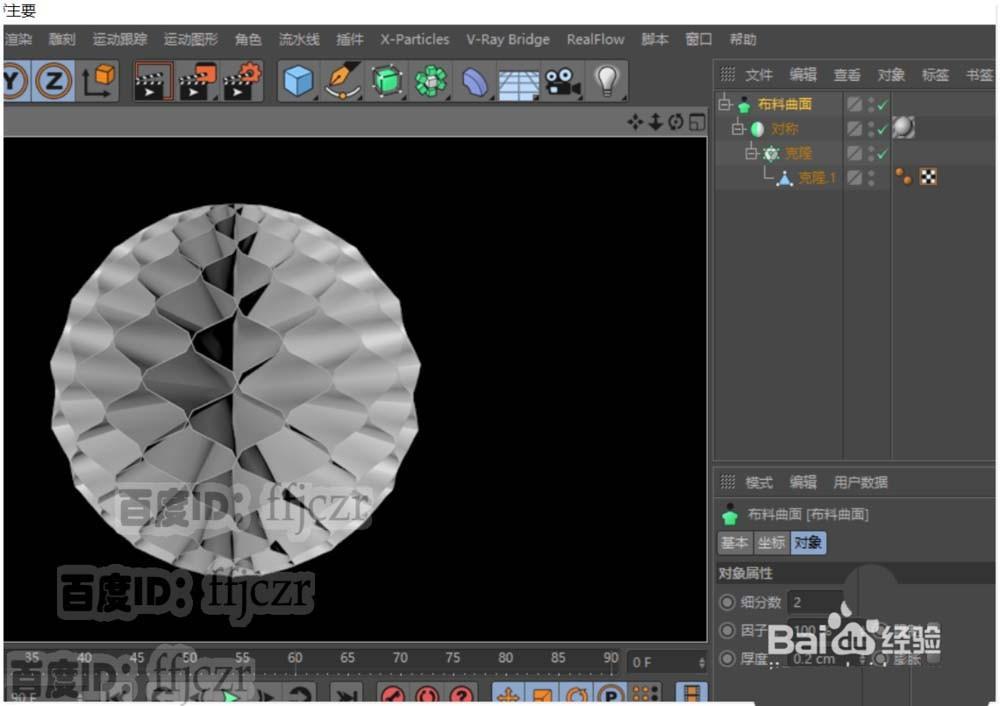Open the 窗口 menu
The height and width of the screenshot is (706, 1000).
[x=698, y=40]
